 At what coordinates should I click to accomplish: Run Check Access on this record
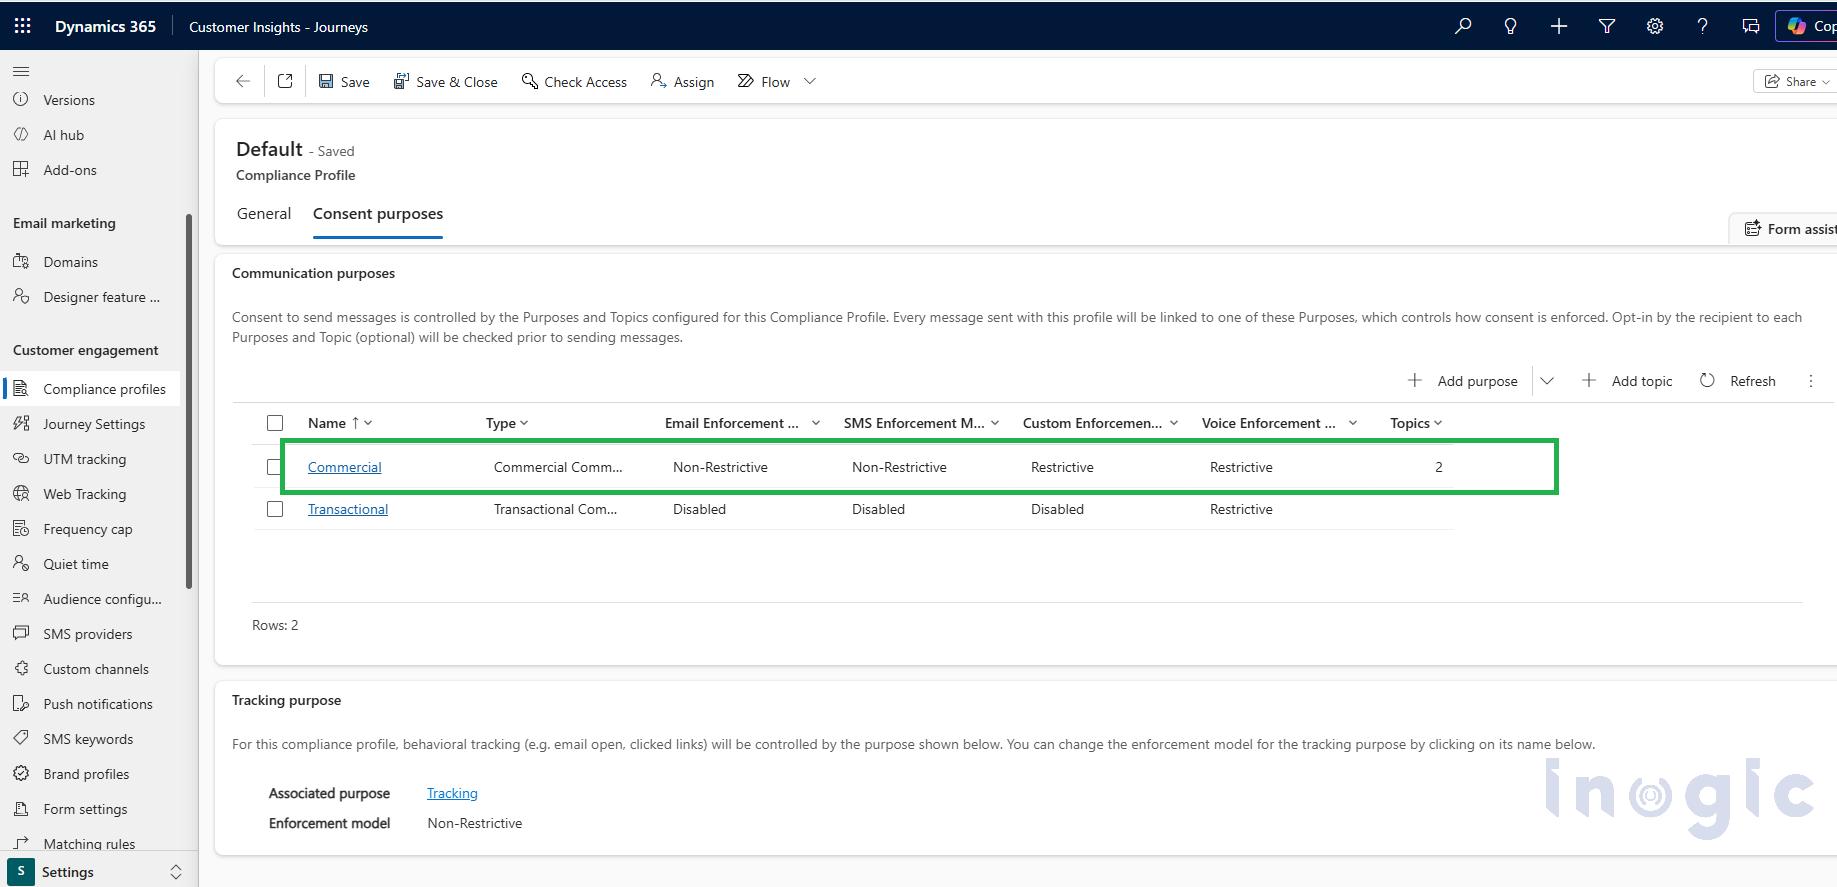tap(574, 82)
